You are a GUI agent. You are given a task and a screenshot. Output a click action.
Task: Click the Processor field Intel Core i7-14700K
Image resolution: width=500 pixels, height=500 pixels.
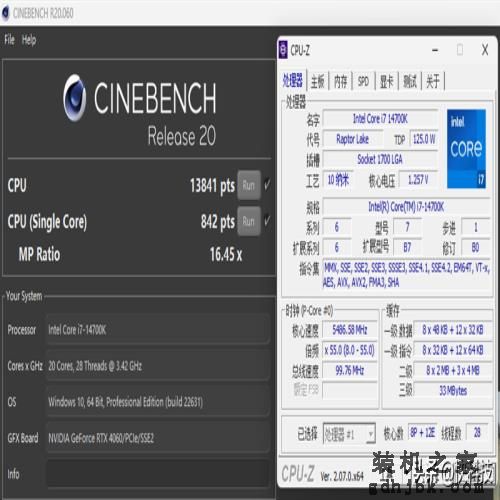click(158, 330)
